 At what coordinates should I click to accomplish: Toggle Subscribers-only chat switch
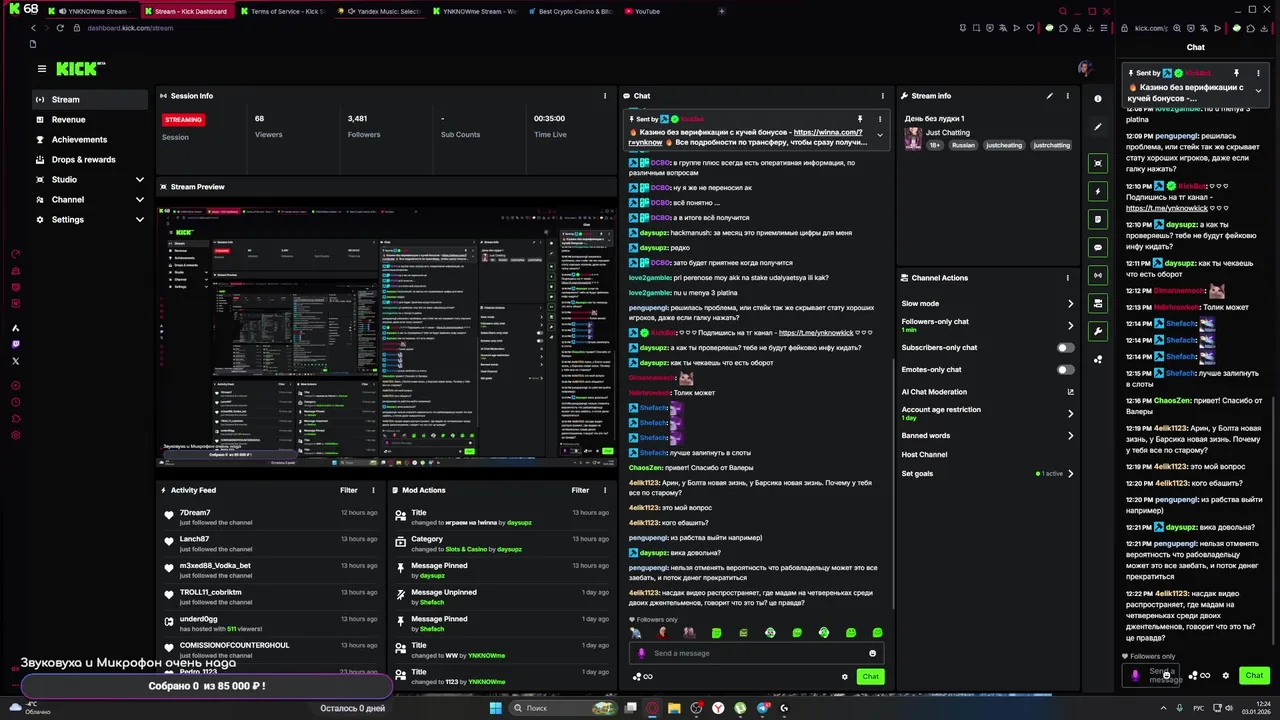(1066, 348)
